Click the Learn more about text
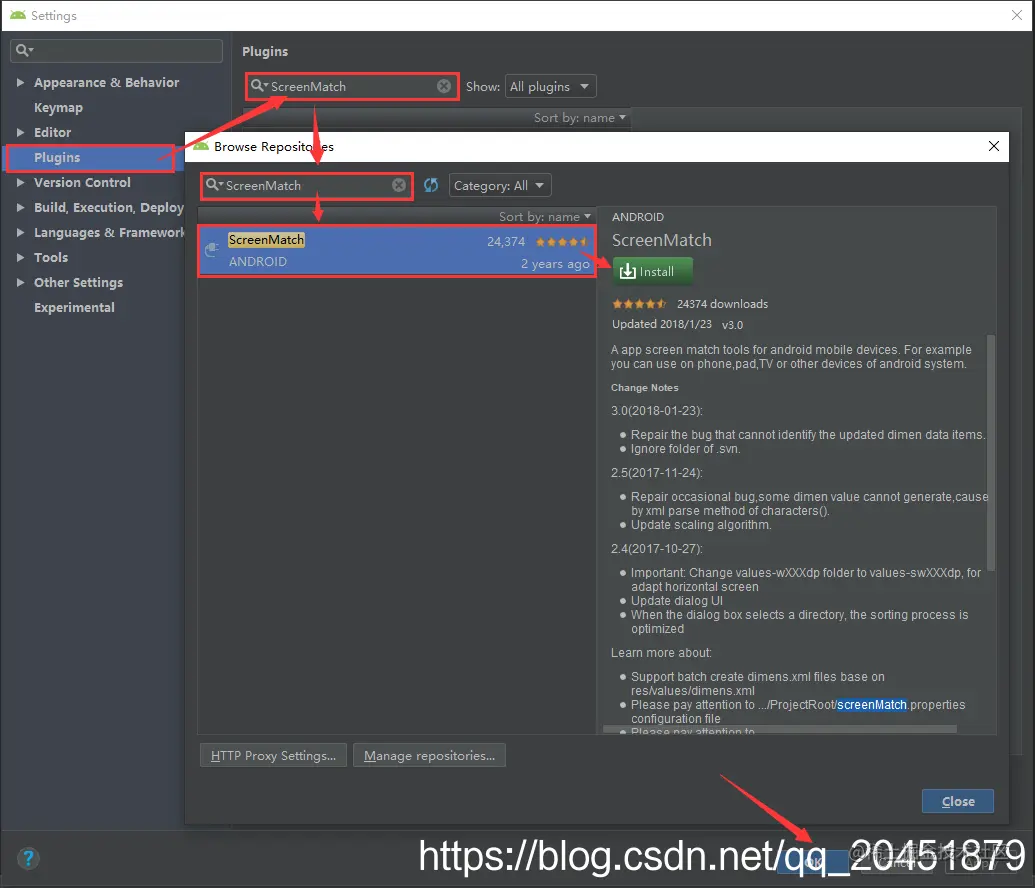 [661, 652]
